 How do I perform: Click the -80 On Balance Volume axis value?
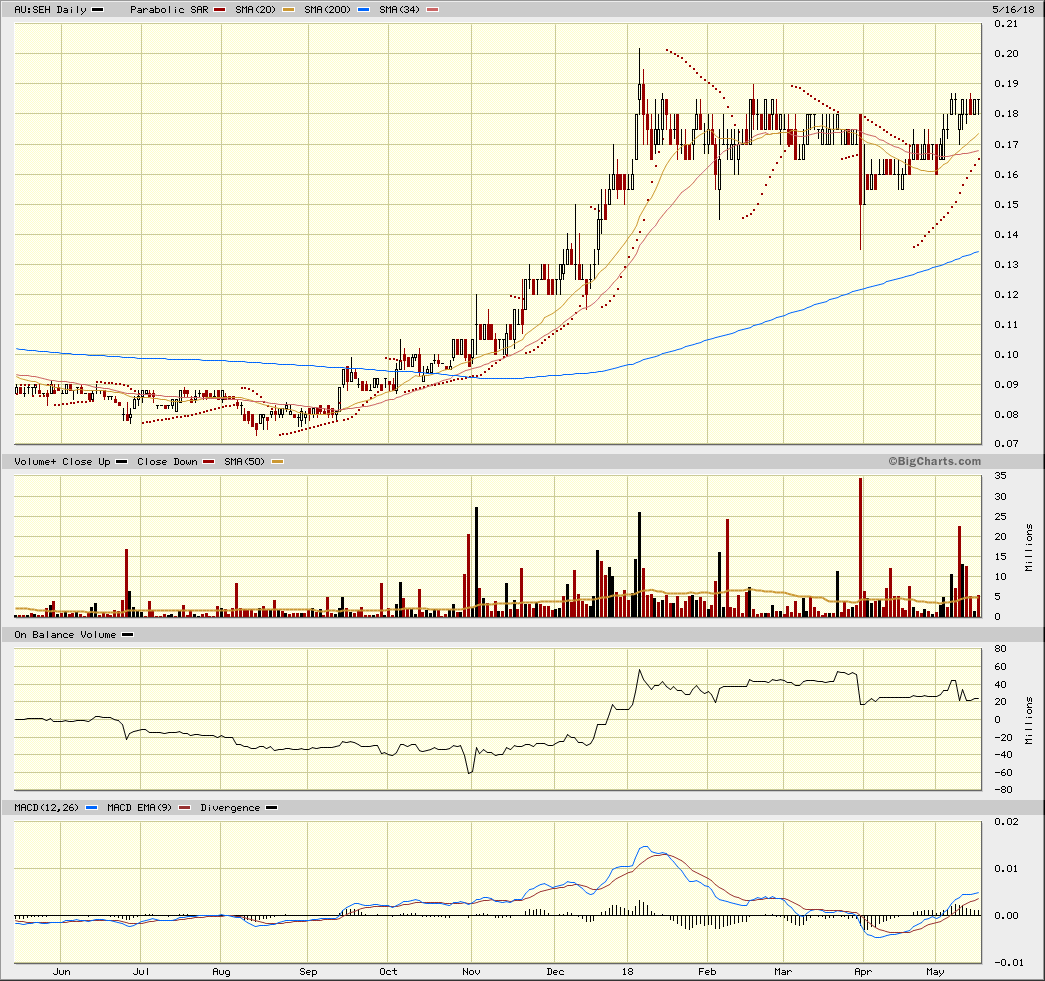[x=1003, y=790]
